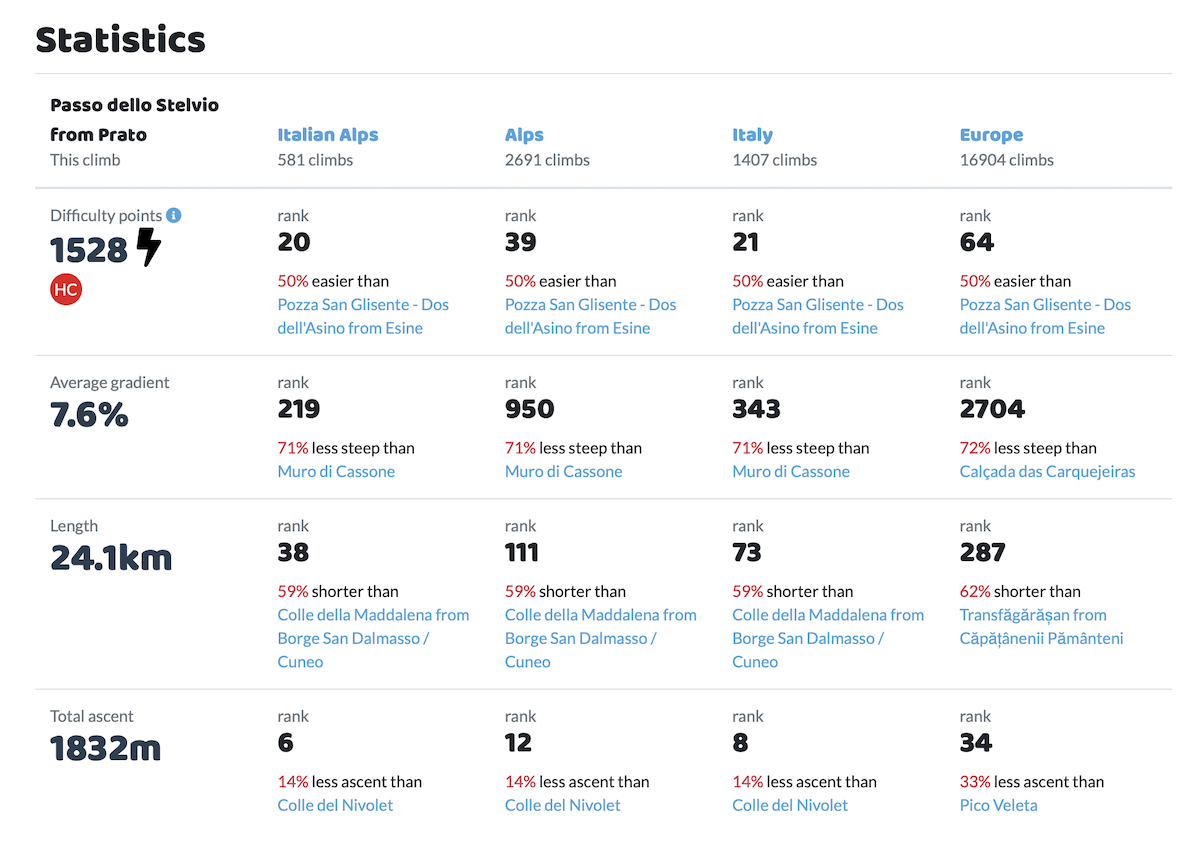Open Muro di Cassone link under Italian Alps
1200x848 pixels.
[336, 471]
